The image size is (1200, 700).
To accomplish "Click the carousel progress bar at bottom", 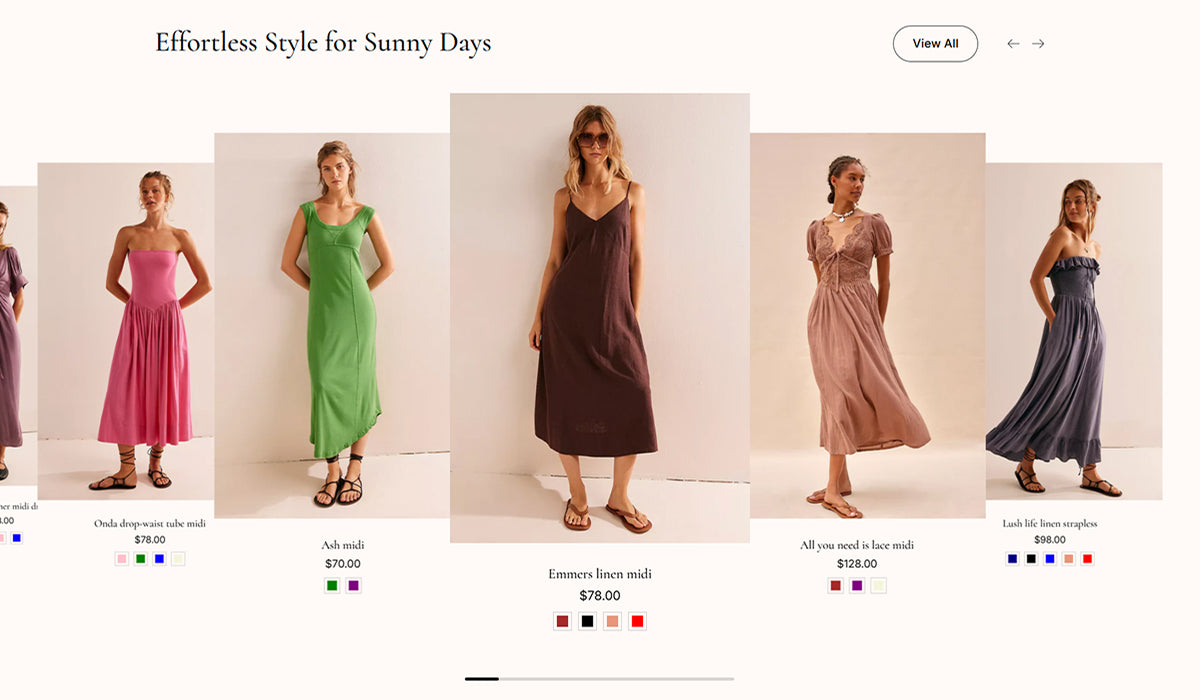I will tap(600, 679).
